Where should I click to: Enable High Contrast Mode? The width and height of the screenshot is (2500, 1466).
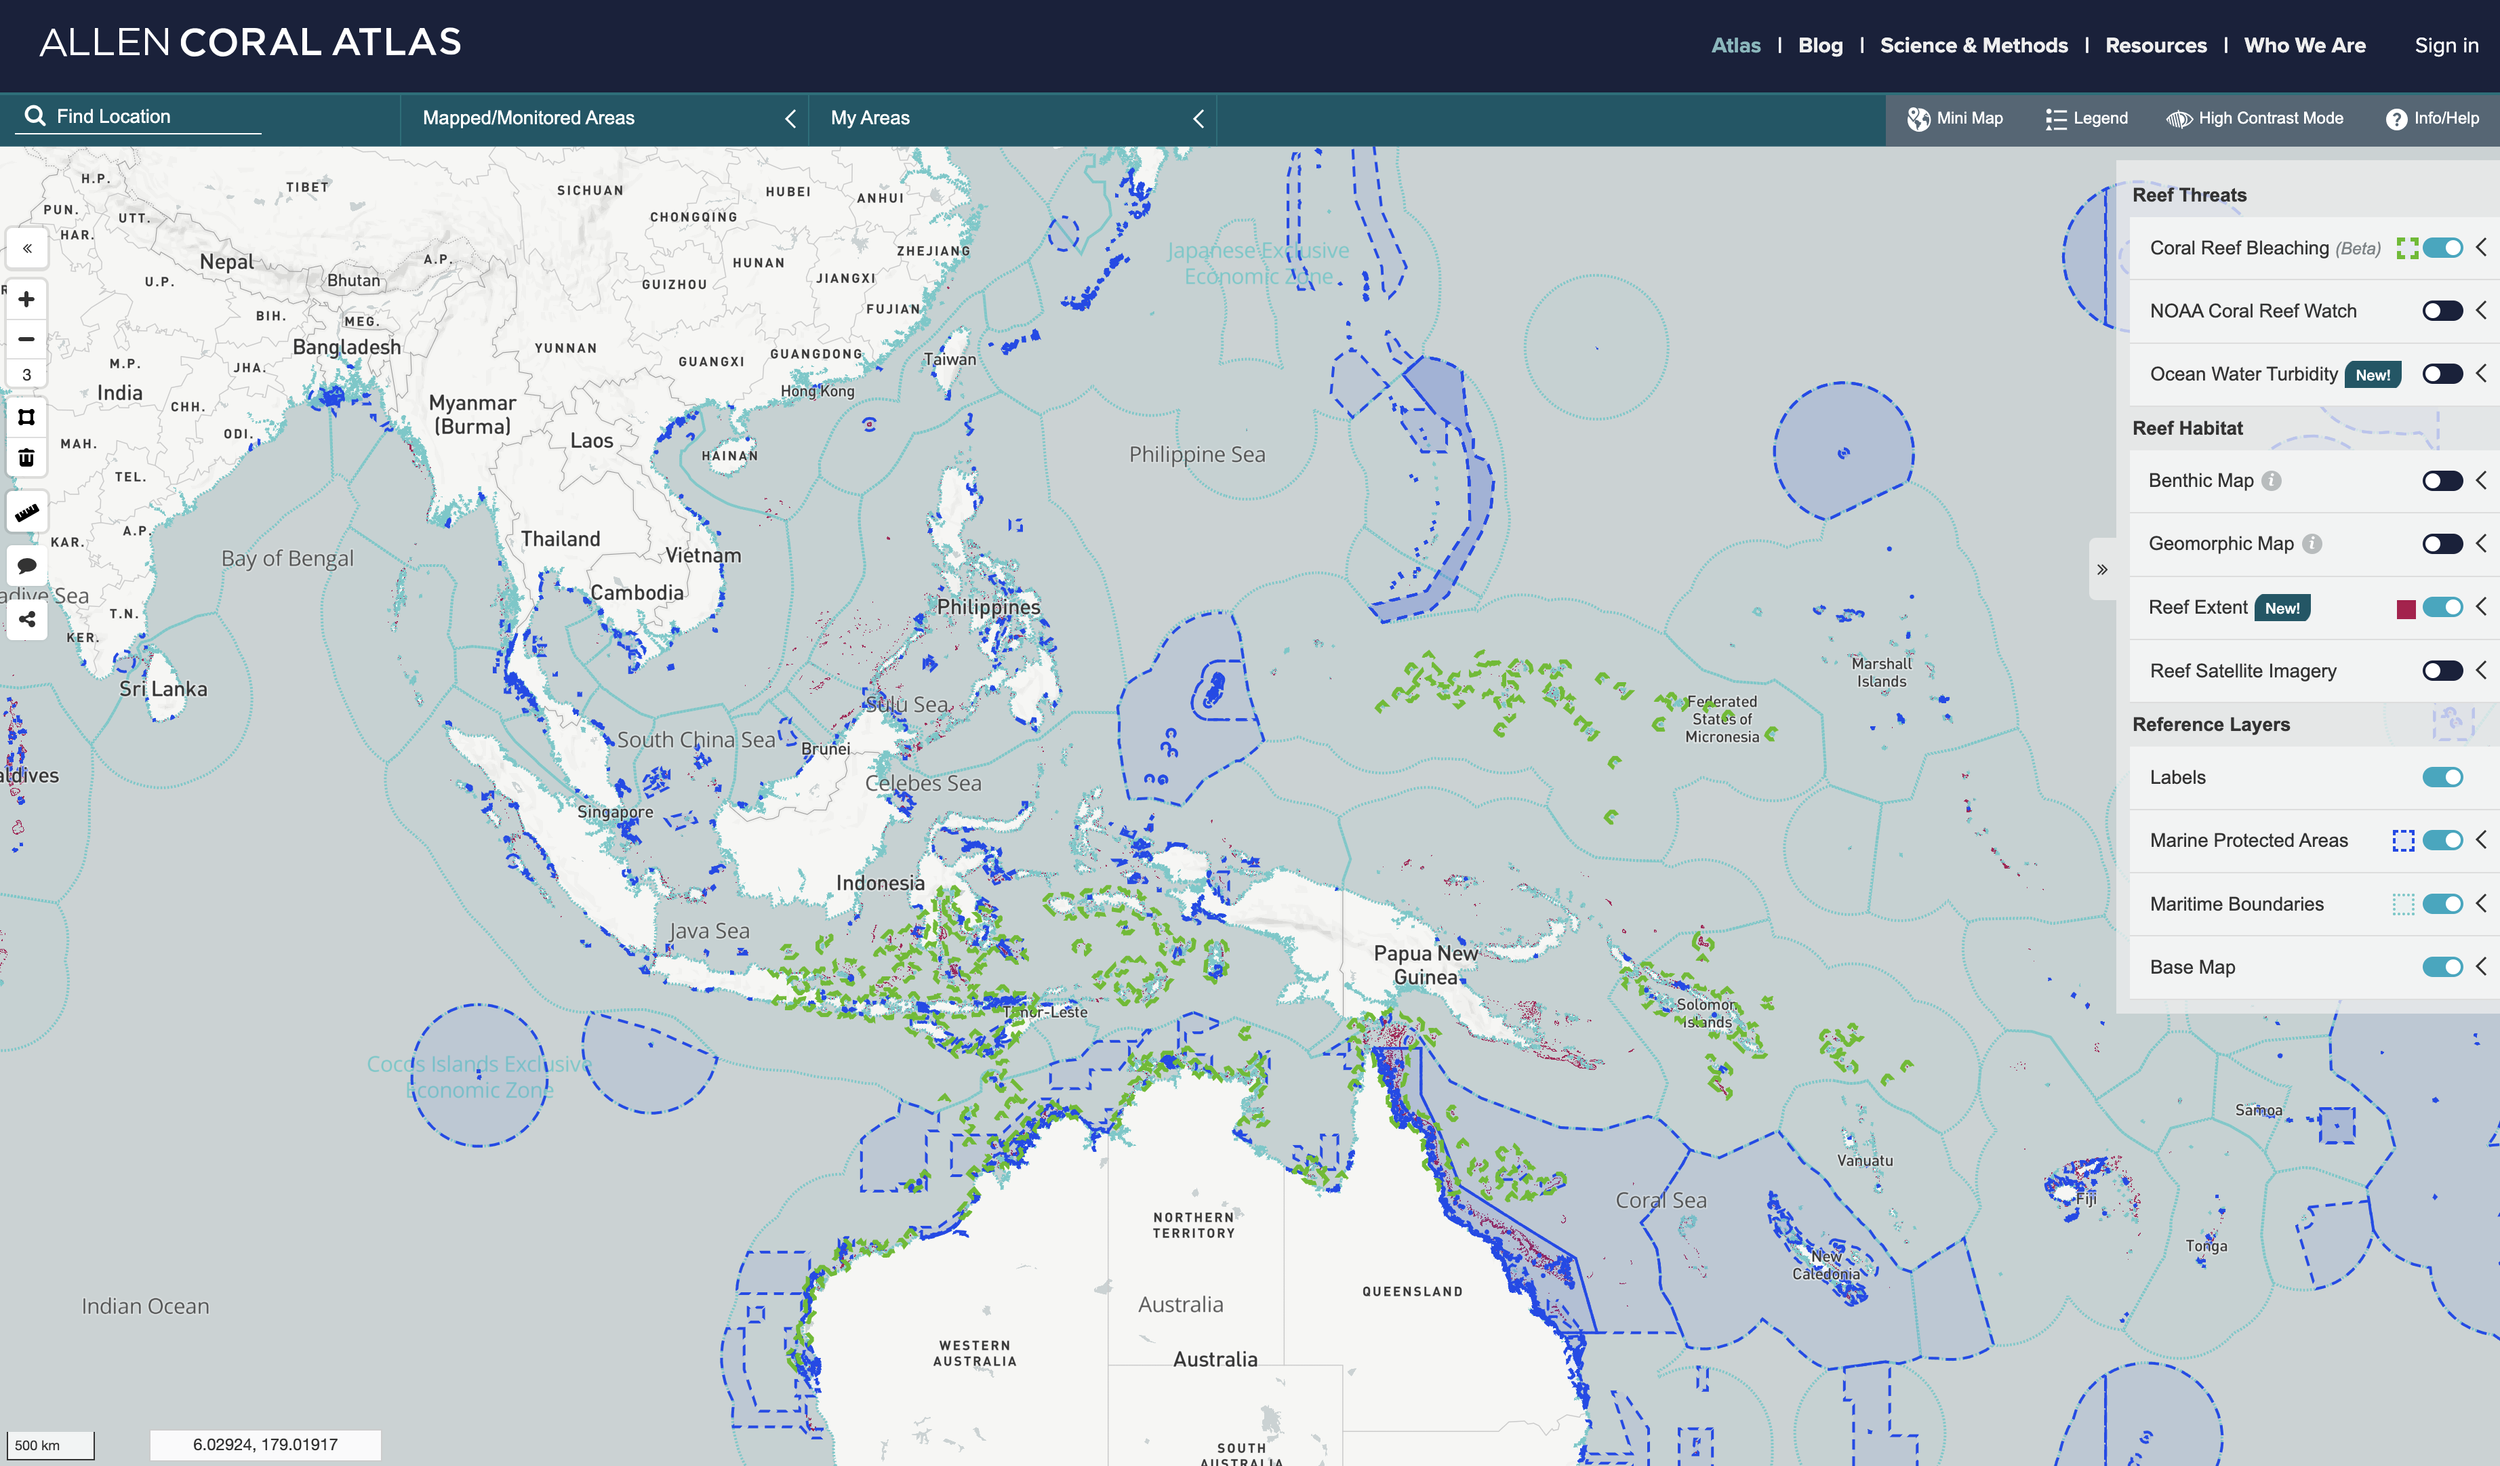2254,118
